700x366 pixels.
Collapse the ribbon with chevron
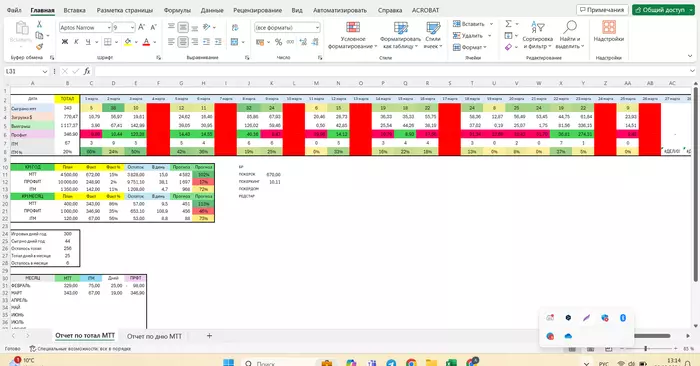(x=690, y=56)
